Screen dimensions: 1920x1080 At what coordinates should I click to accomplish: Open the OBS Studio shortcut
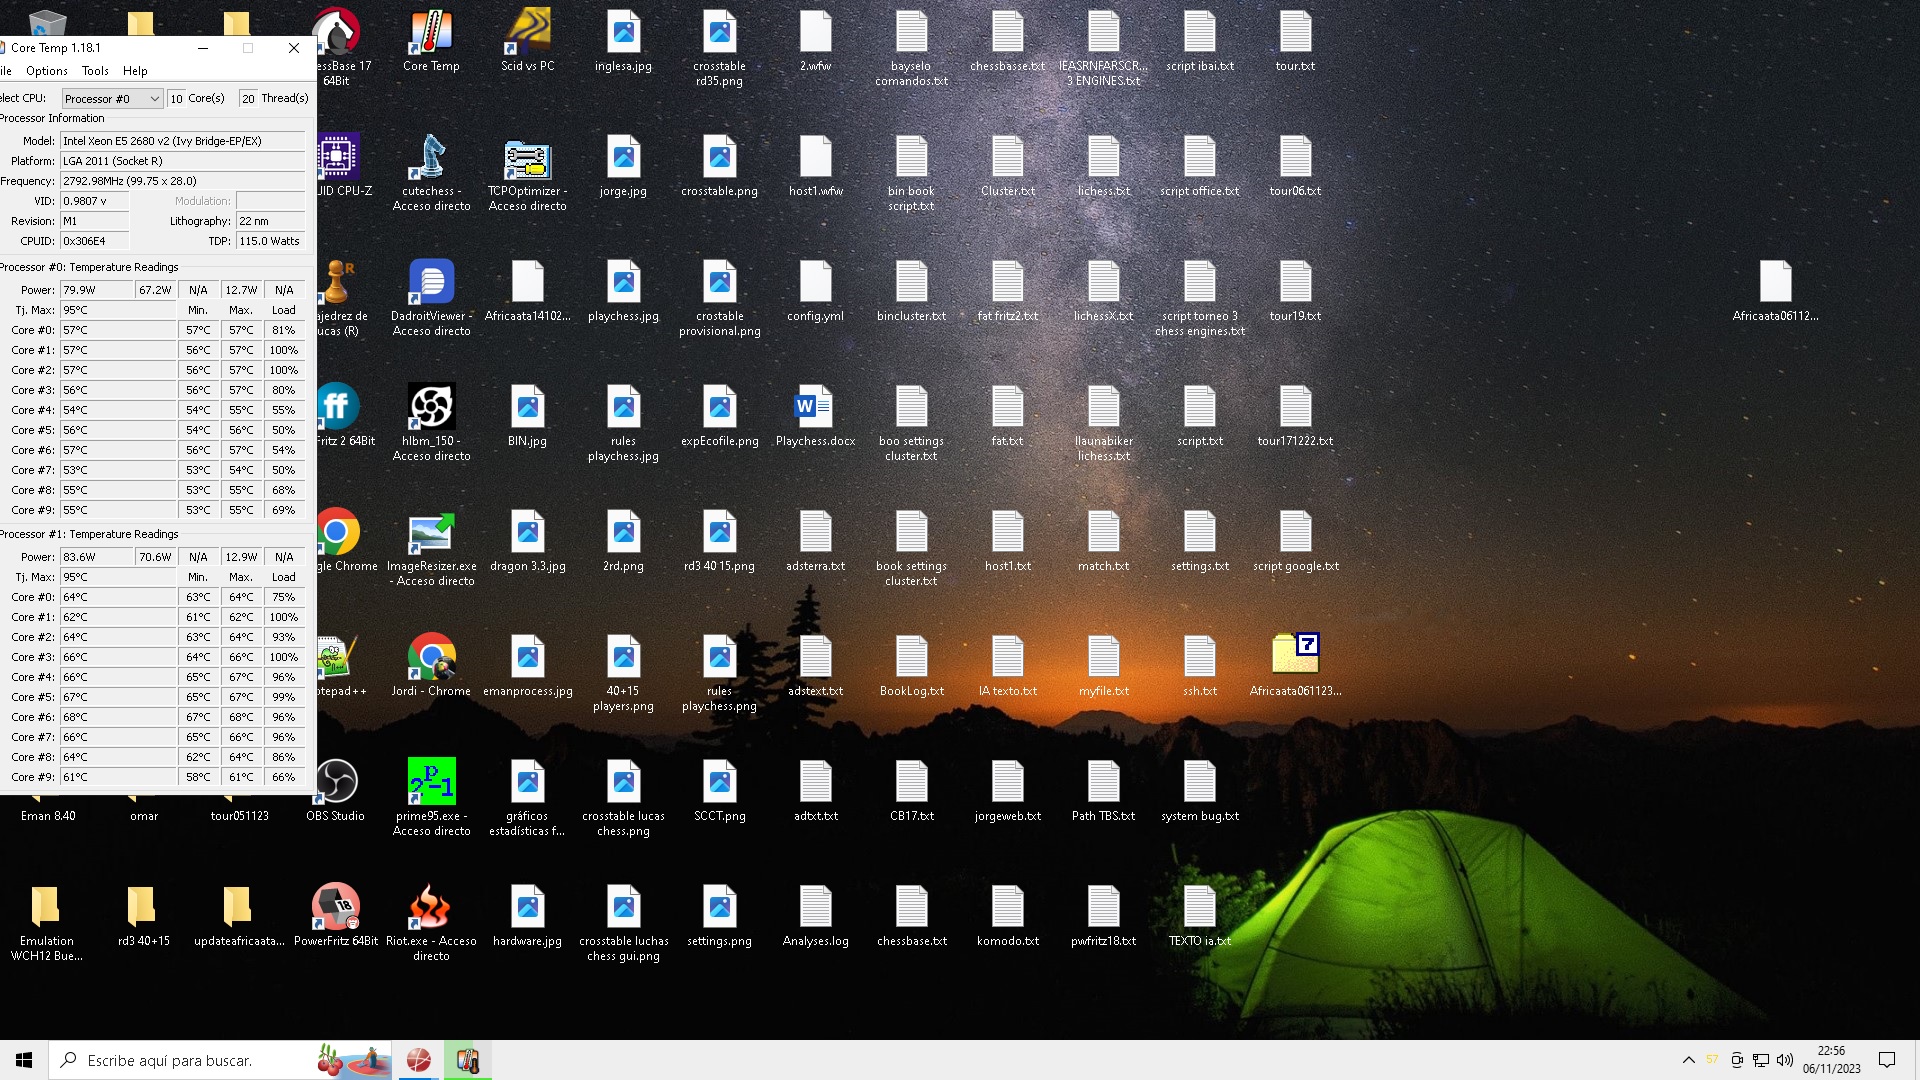(336, 790)
